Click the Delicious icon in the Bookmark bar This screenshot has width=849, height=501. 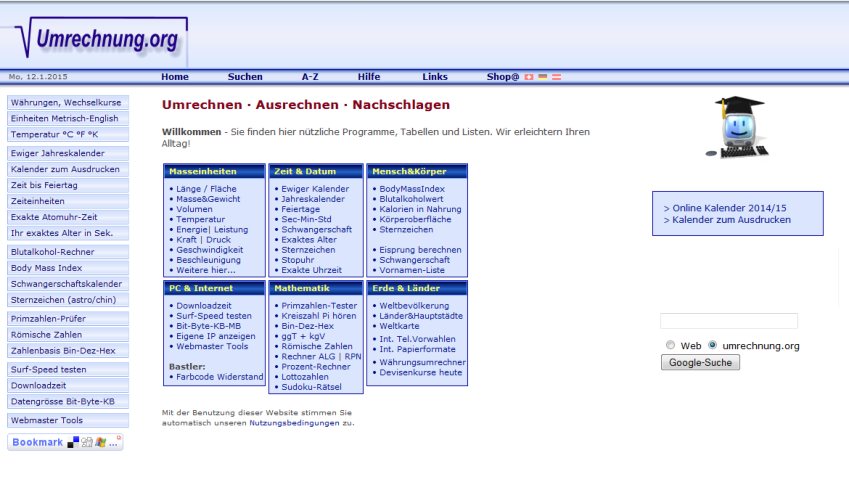tap(73, 442)
